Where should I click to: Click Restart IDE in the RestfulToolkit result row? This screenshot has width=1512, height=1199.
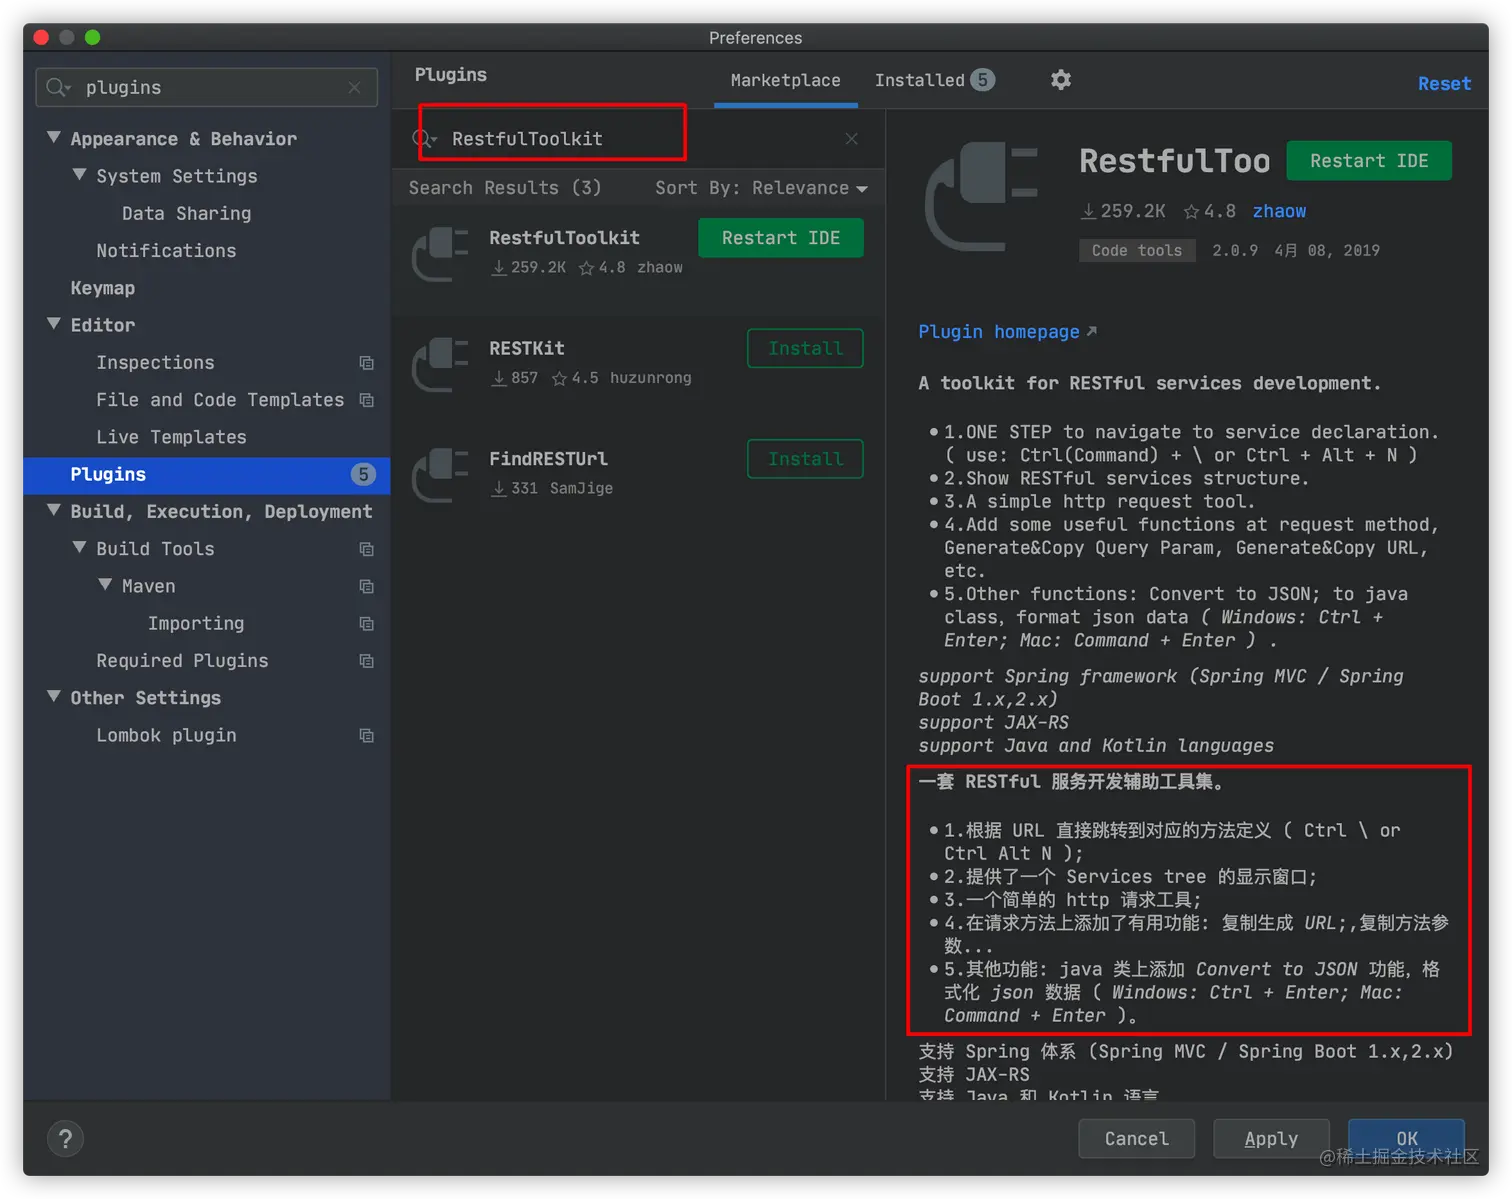click(781, 238)
